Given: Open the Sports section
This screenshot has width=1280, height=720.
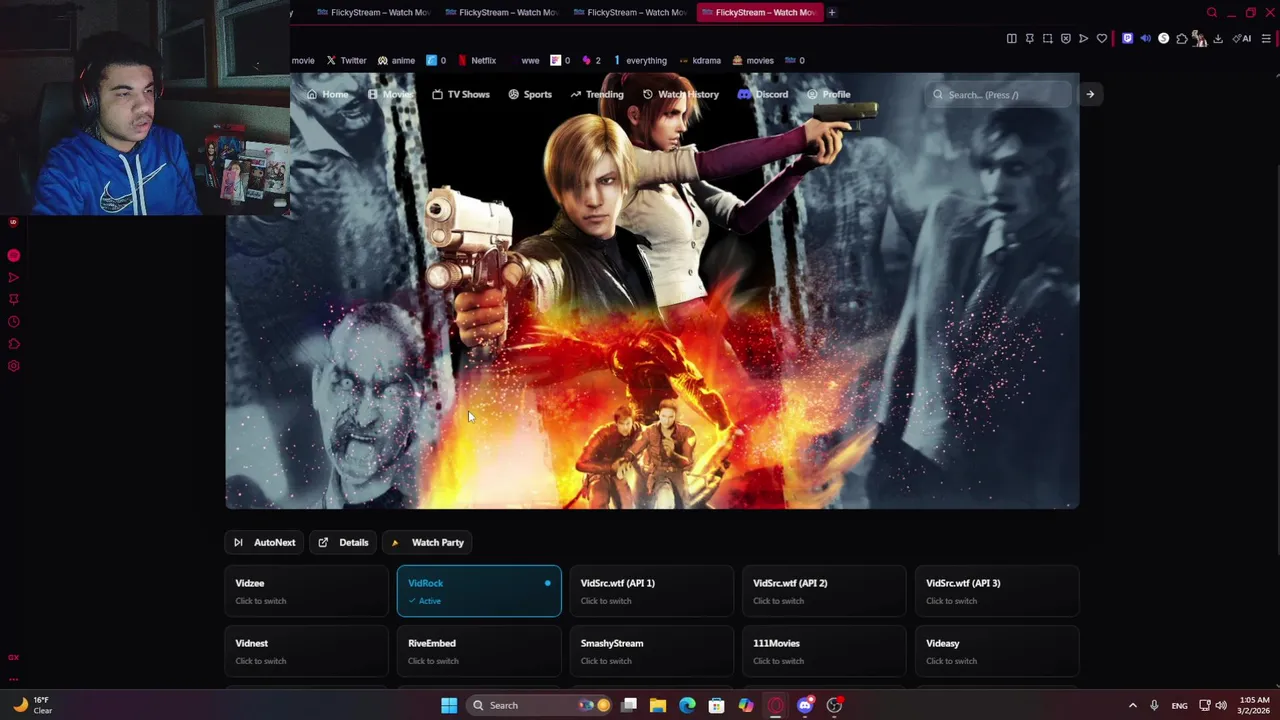Looking at the screenshot, I should 530,94.
